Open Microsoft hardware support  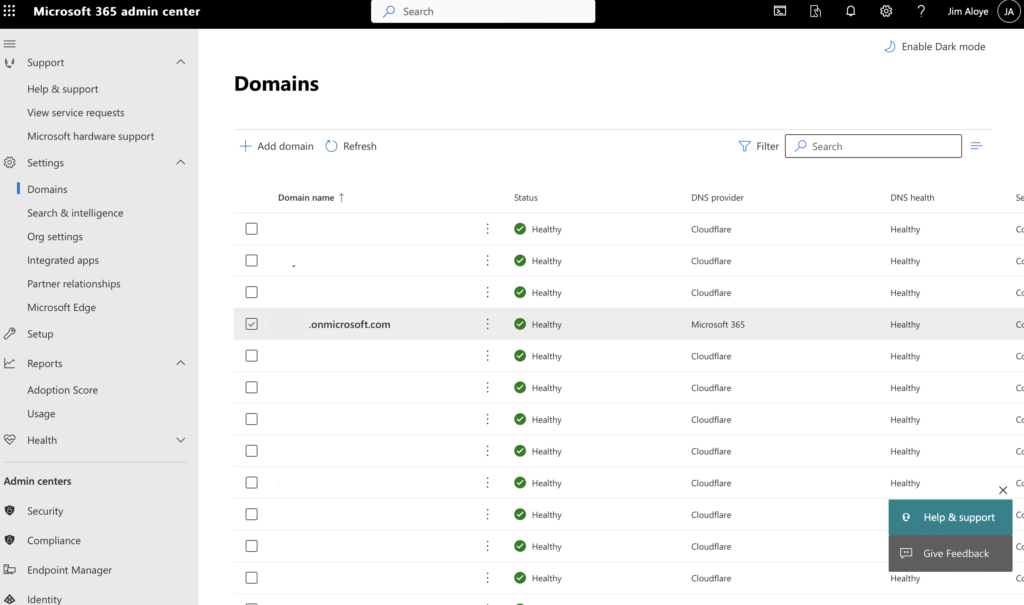(91, 136)
